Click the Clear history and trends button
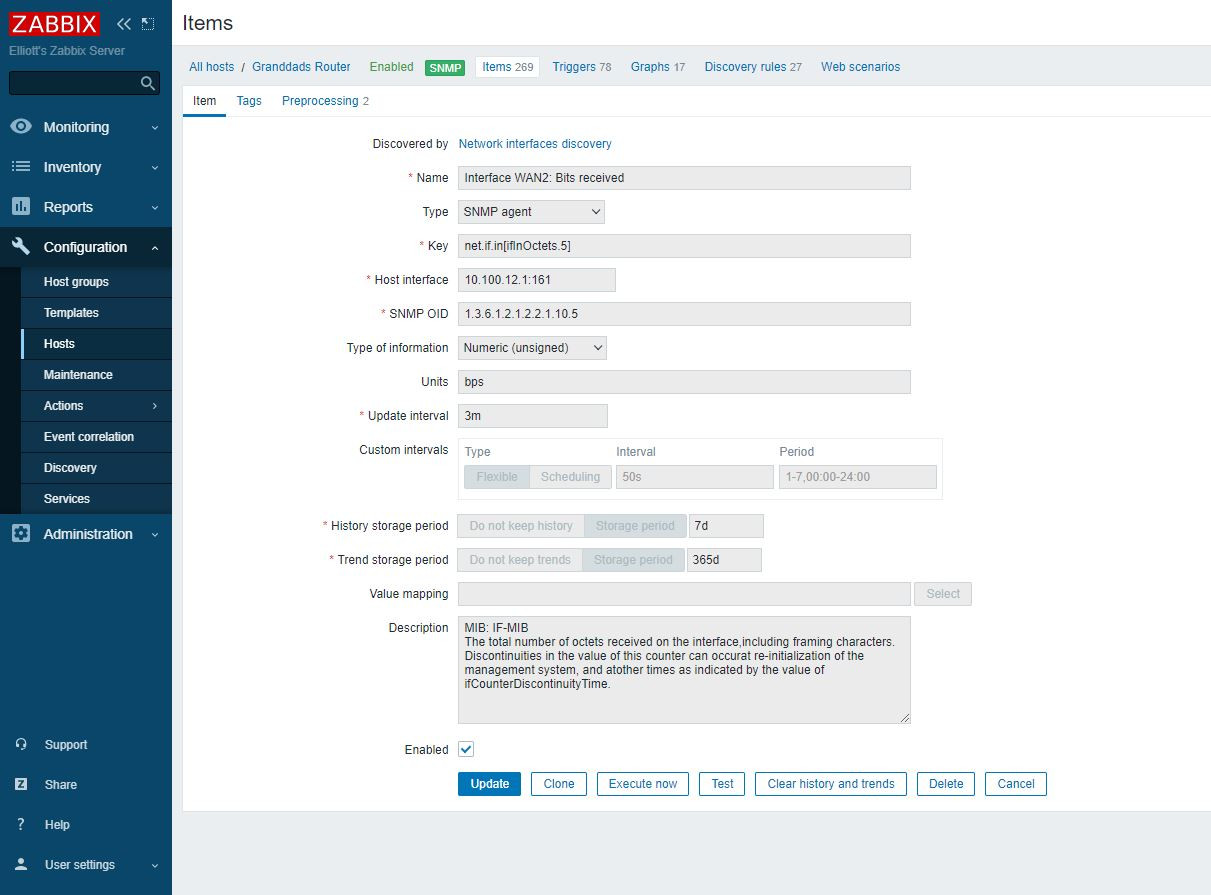Screen dimensions: 1211x895 point(830,783)
